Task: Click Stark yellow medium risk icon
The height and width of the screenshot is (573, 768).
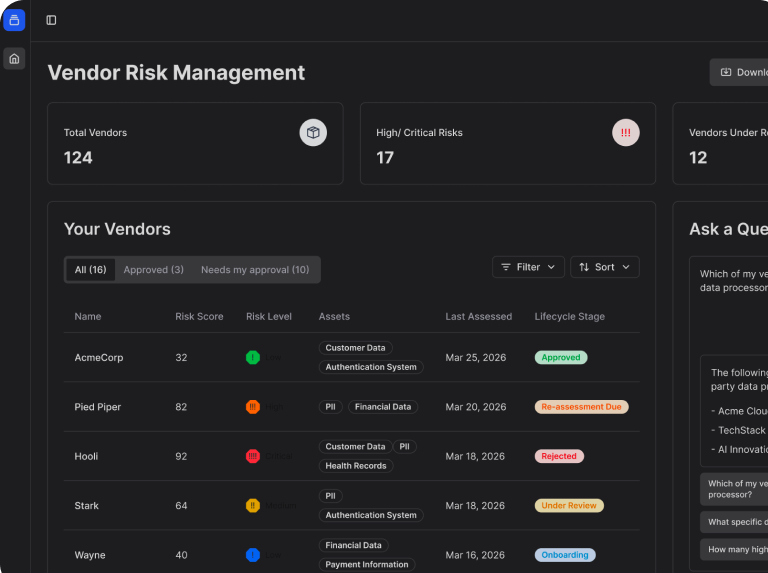Action: click(x=253, y=505)
